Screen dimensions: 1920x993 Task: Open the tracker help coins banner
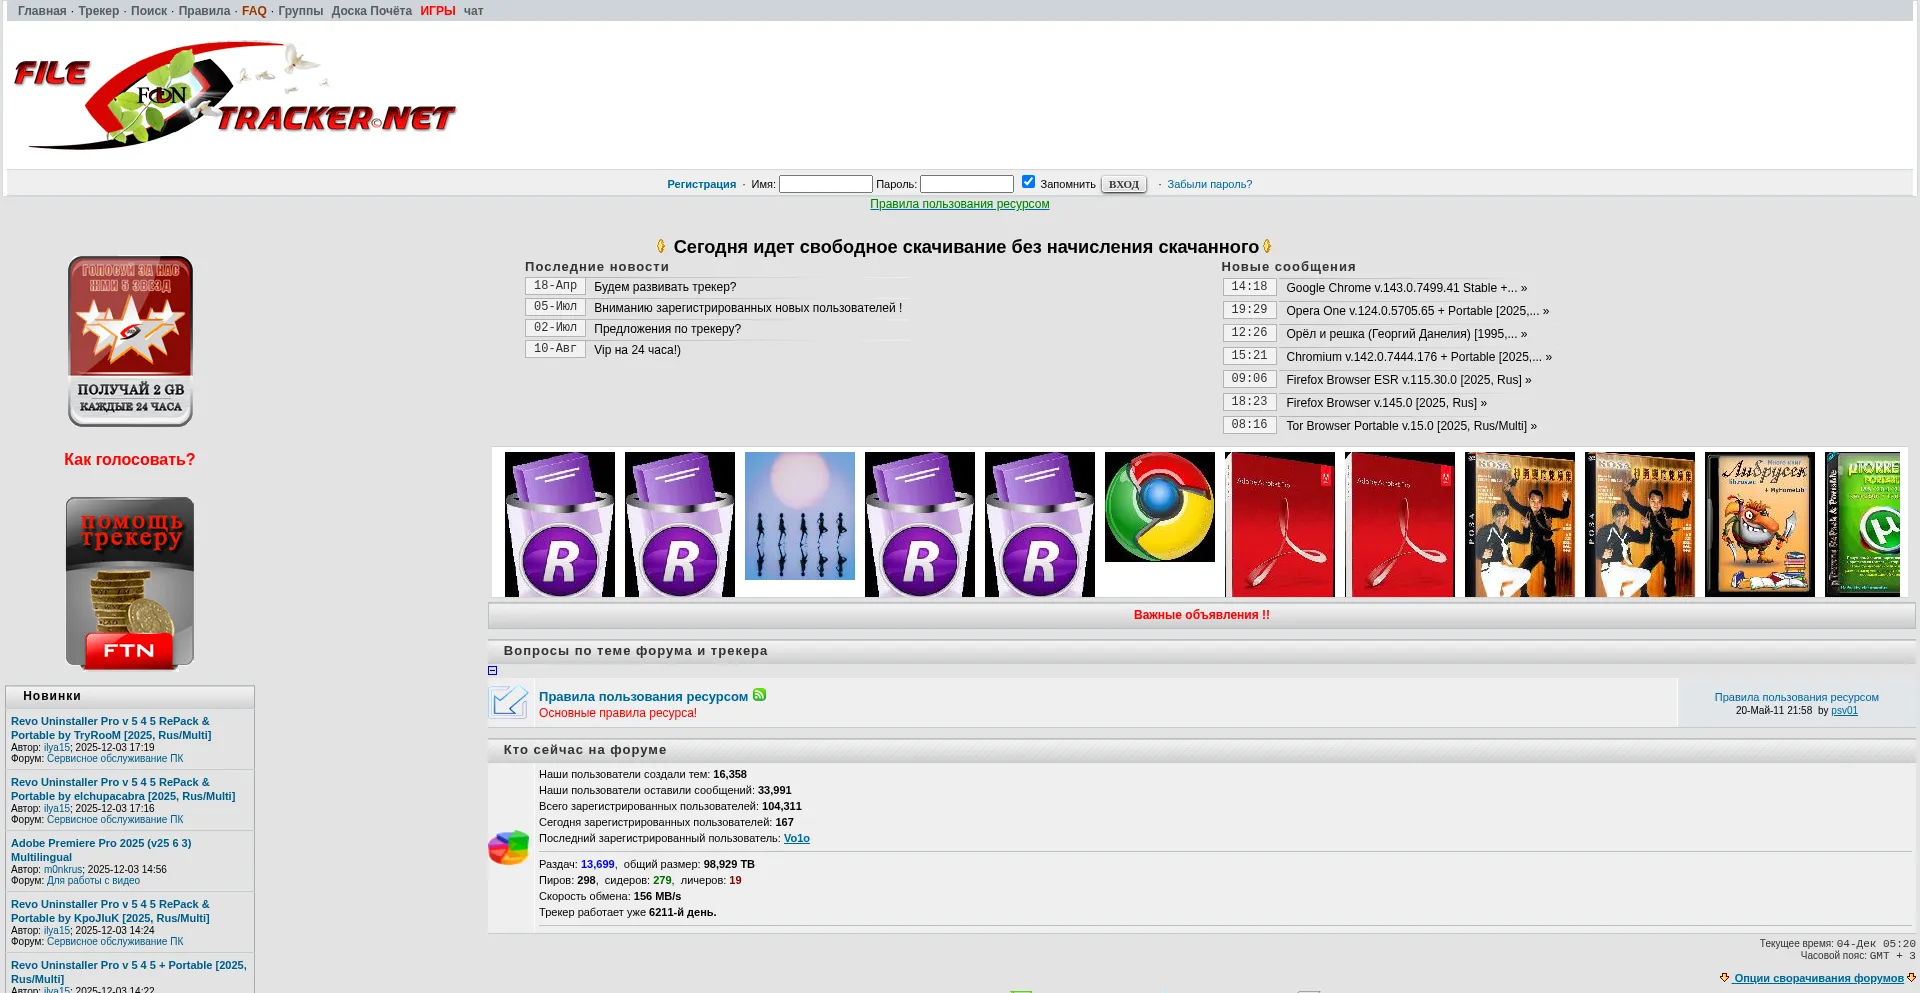coord(130,582)
